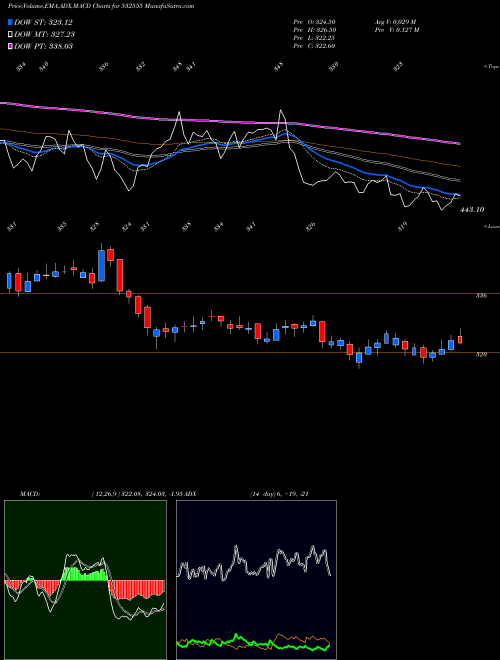500x660 pixels.
Task: Click the (12,26,9) MACD values text
Action: [139, 494]
